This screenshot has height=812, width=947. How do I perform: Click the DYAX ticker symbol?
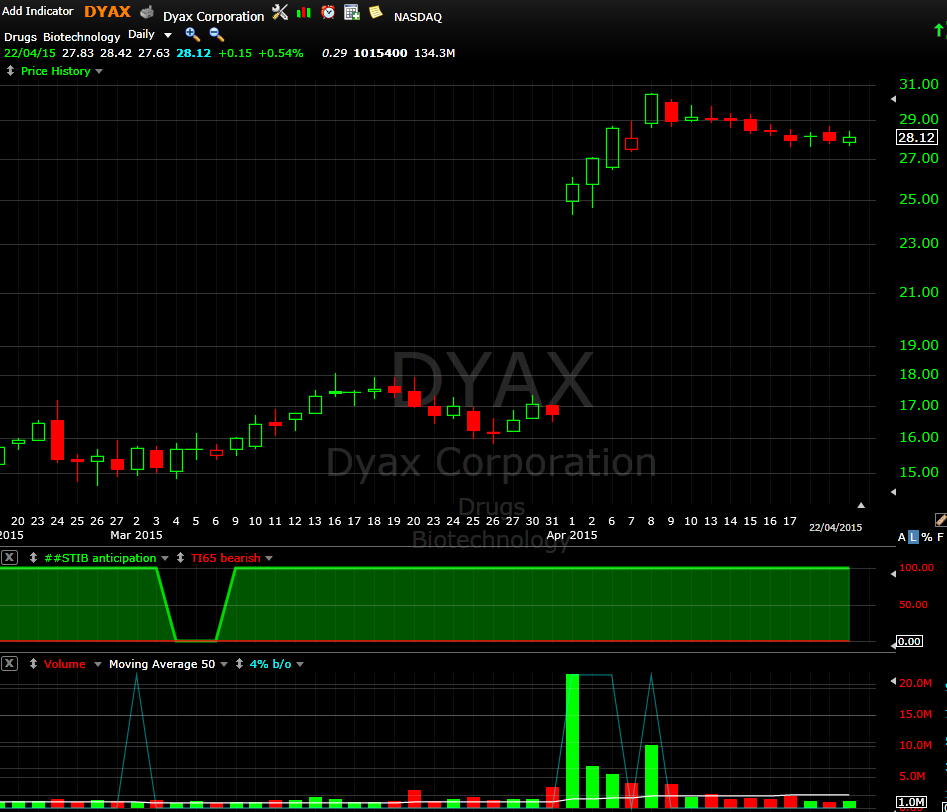pyautogui.click(x=108, y=11)
